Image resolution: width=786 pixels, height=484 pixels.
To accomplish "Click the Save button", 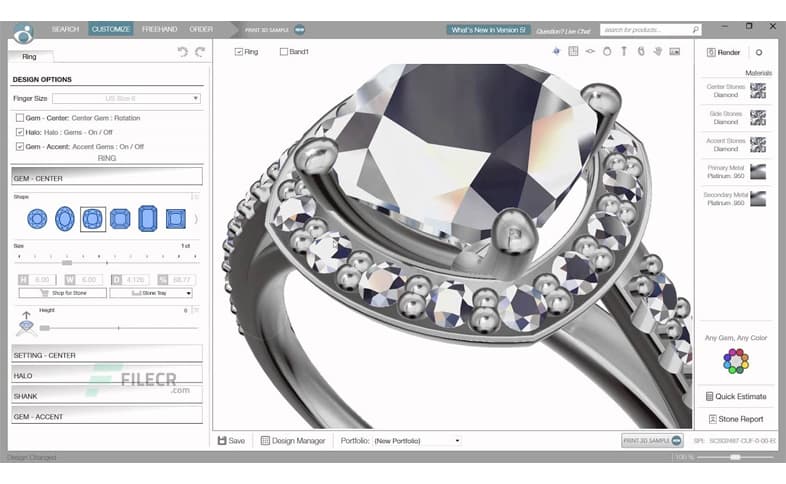I will coord(231,441).
